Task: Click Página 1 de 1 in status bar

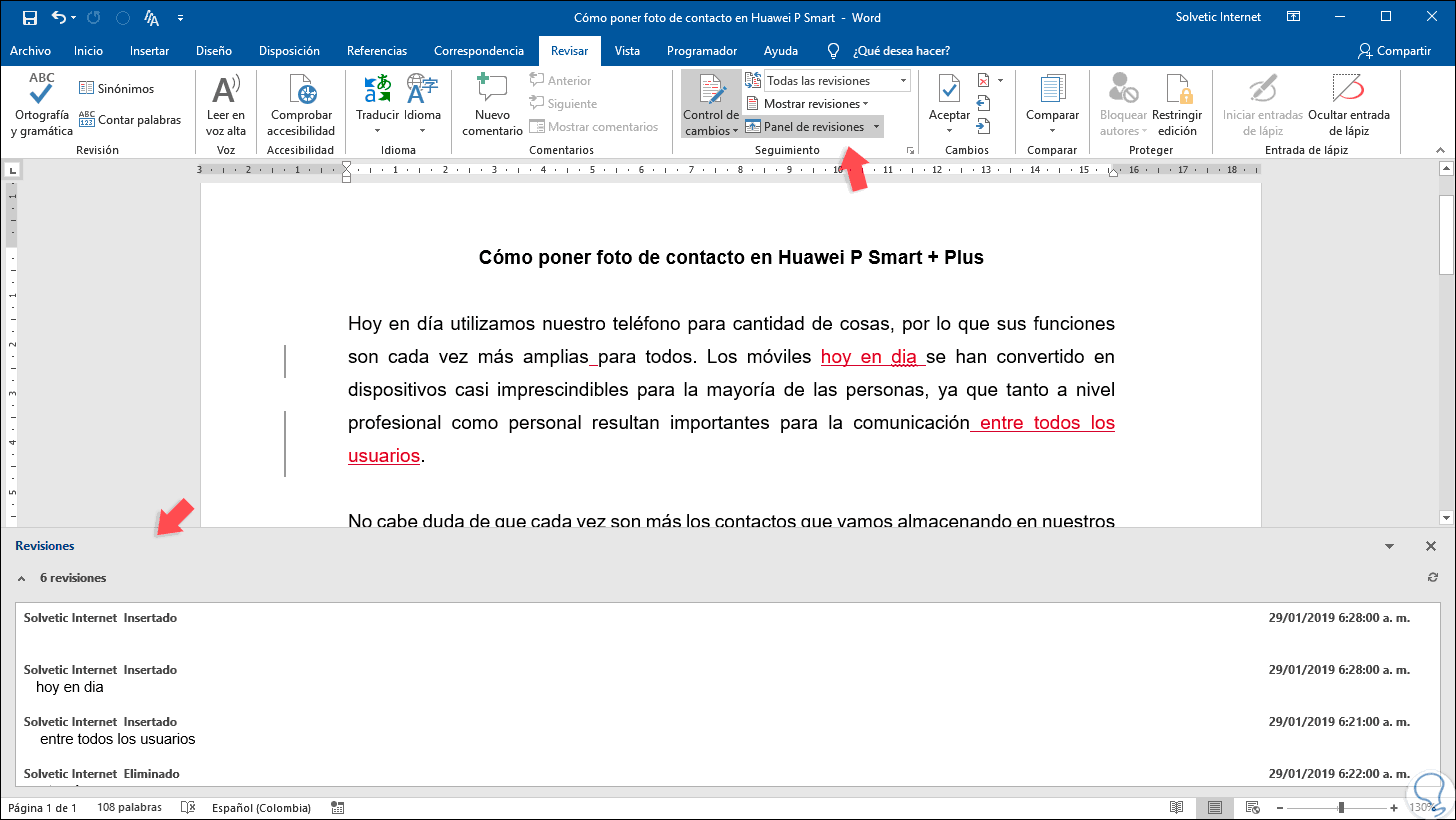Action: click(x=42, y=808)
